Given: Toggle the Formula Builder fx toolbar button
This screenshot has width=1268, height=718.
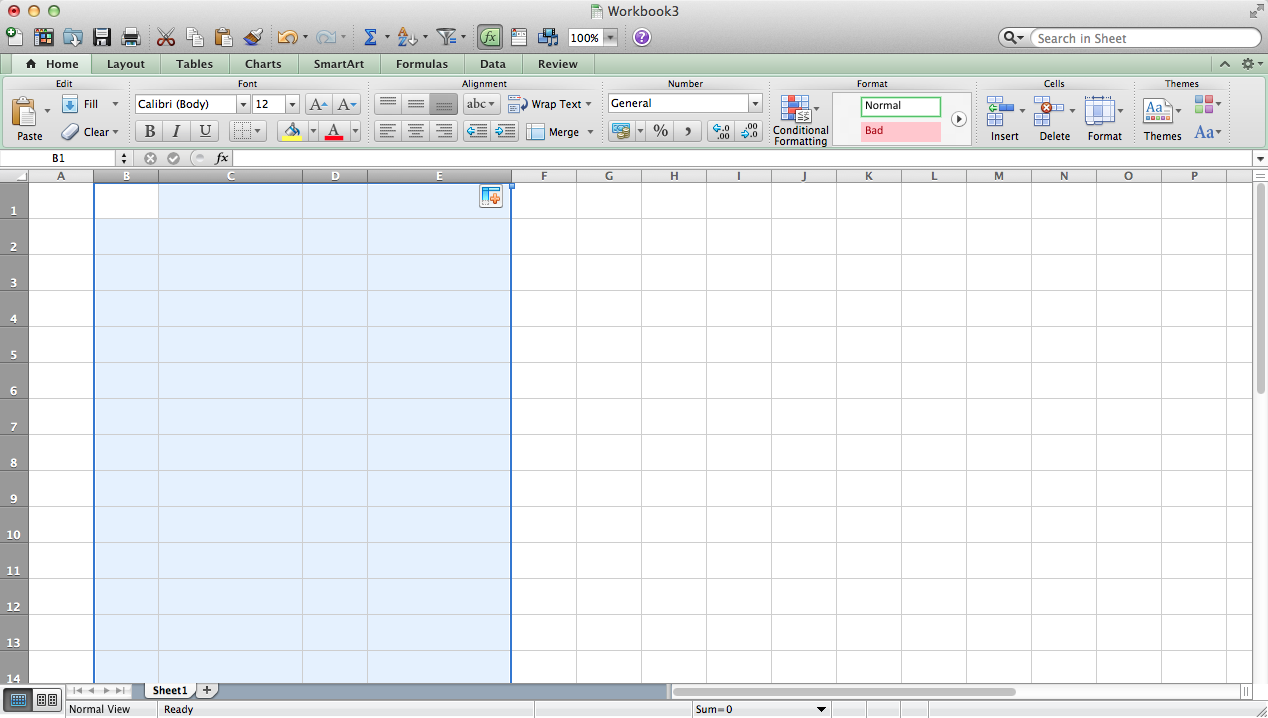Looking at the screenshot, I should click(x=489, y=37).
